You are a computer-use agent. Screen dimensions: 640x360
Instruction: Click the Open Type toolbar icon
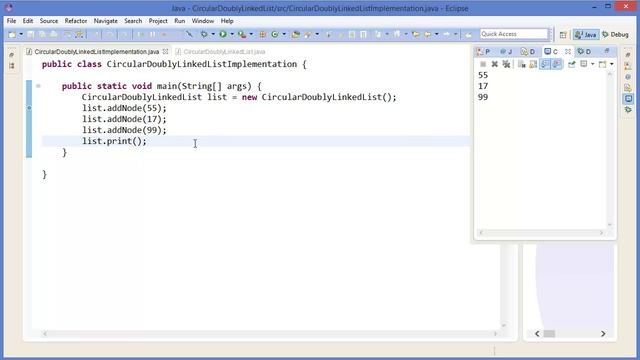[x=296, y=35]
